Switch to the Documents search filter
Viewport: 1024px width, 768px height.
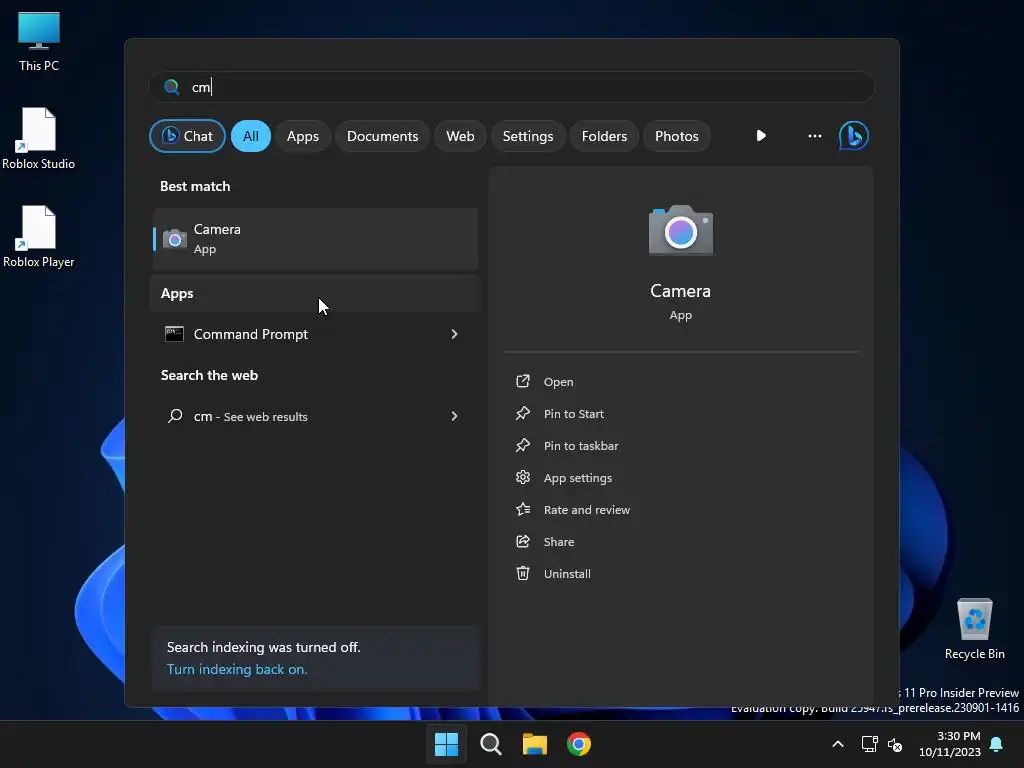tap(382, 136)
